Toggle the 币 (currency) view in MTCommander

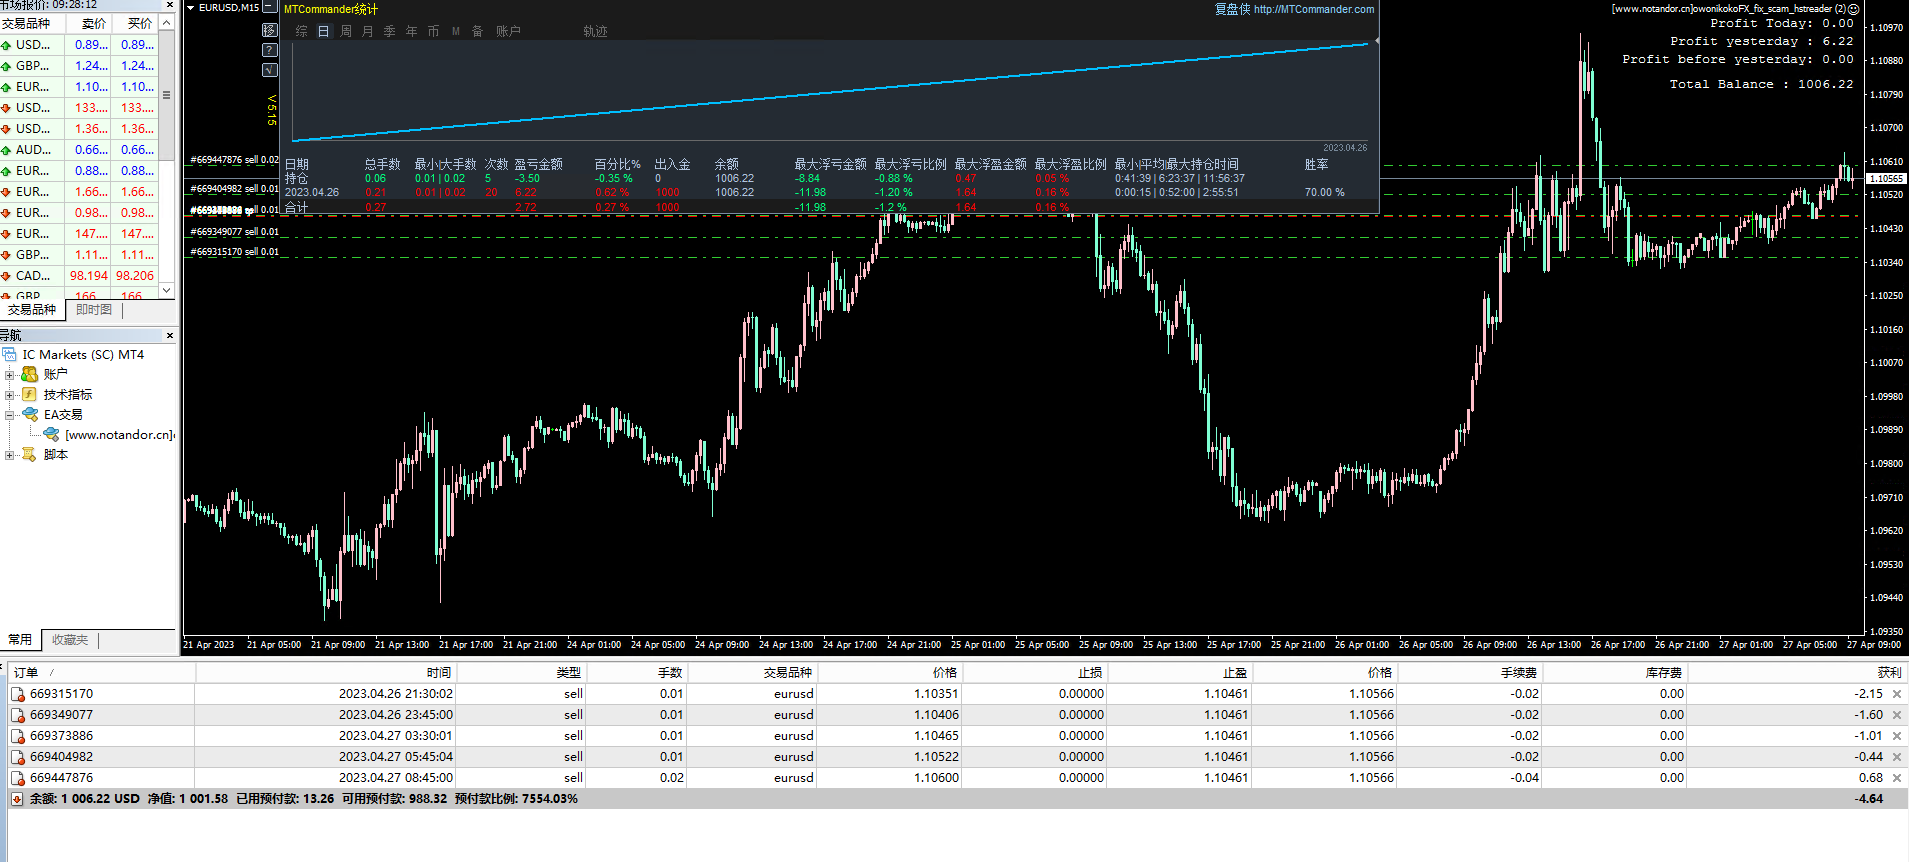[x=433, y=31]
